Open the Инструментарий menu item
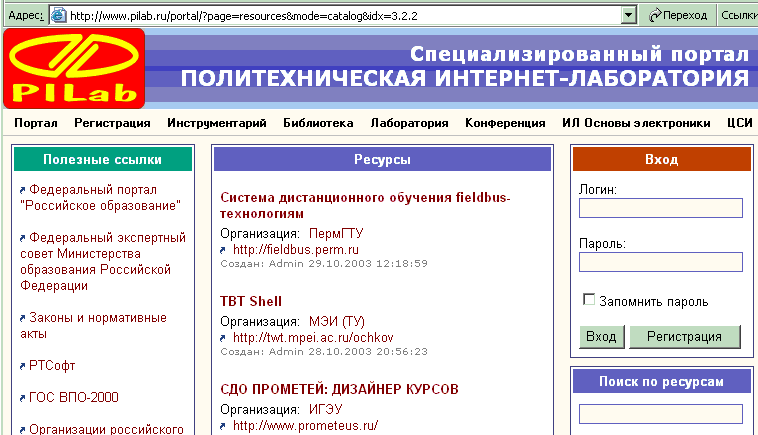 pyautogui.click(x=217, y=123)
